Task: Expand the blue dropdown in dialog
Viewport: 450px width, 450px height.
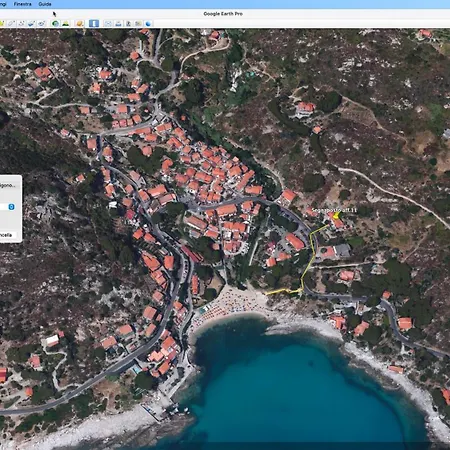Action: [x=11, y=207]
